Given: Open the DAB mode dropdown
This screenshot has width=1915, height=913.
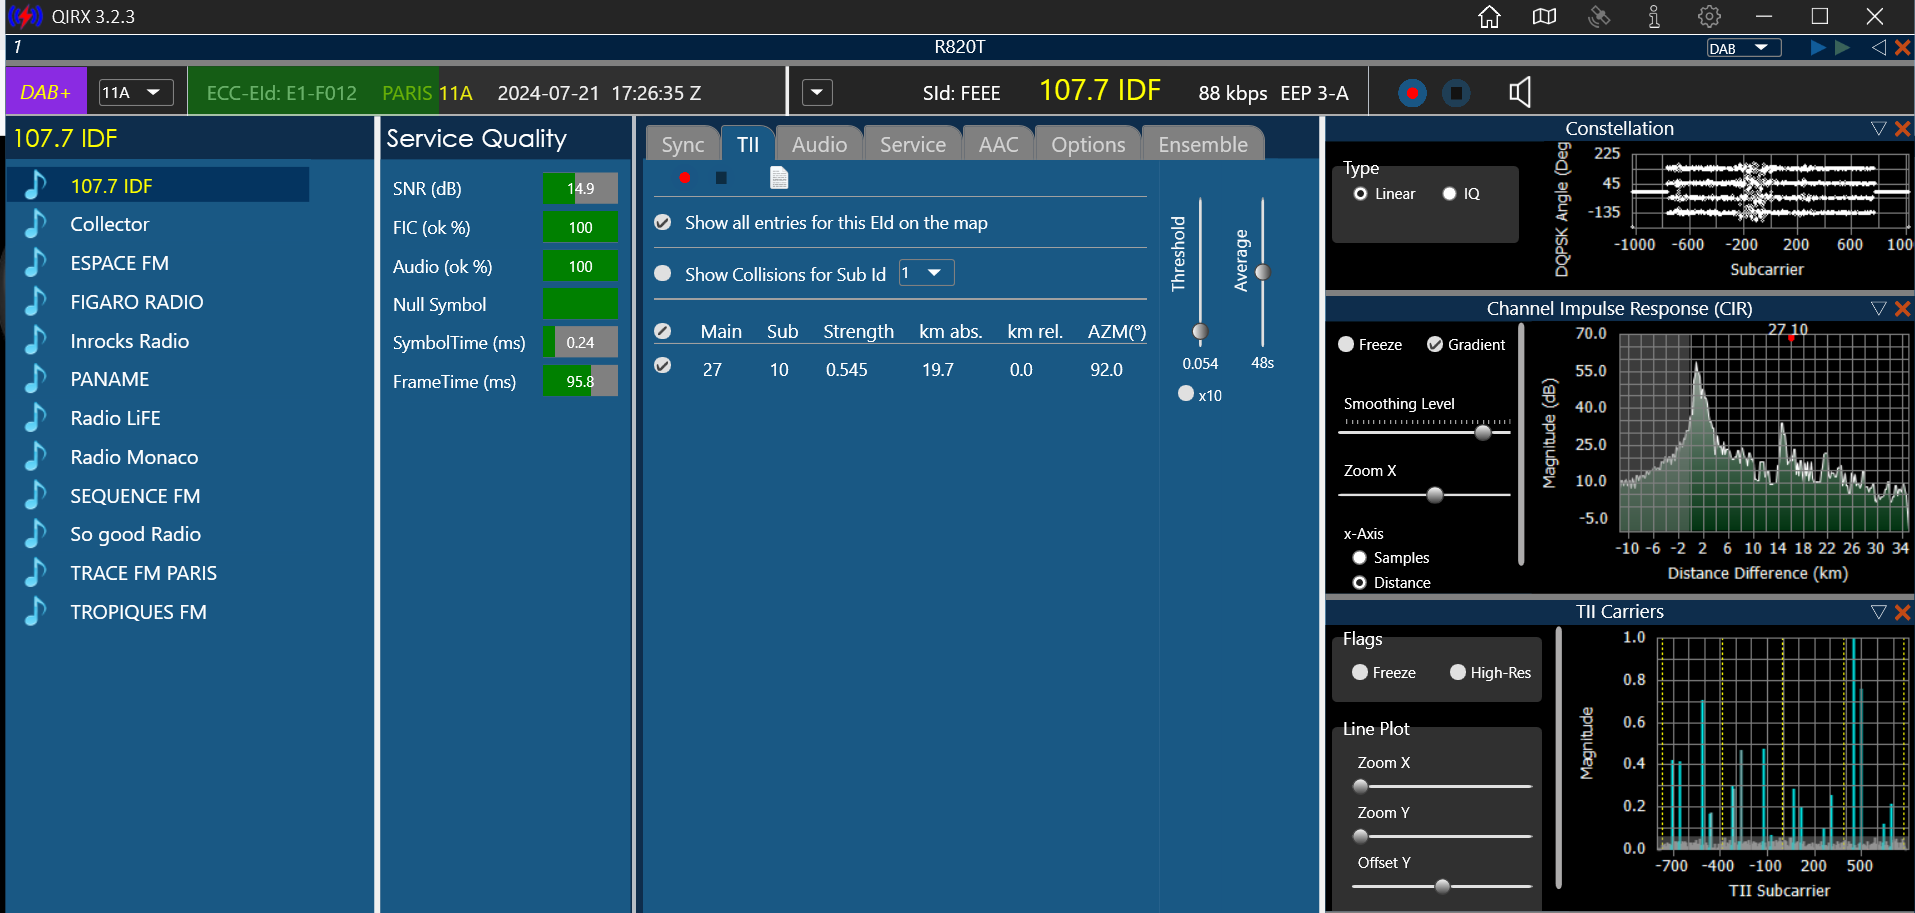Looking at the screenshot, I should point(1744,48).
